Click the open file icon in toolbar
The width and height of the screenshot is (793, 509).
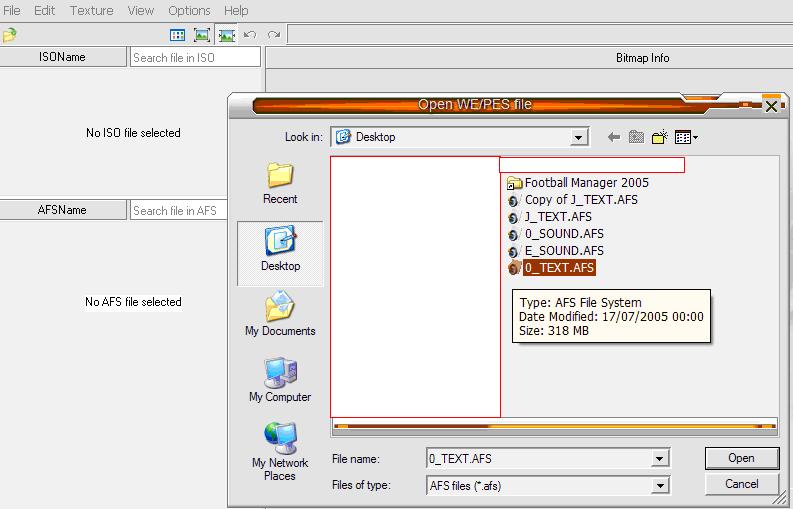point(9,35)
